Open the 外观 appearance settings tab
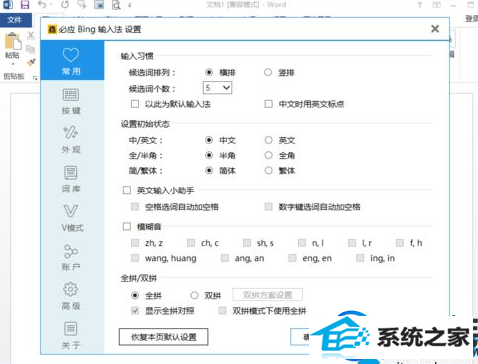This screenshot has height=364, width=478. (x=71, y=140)
